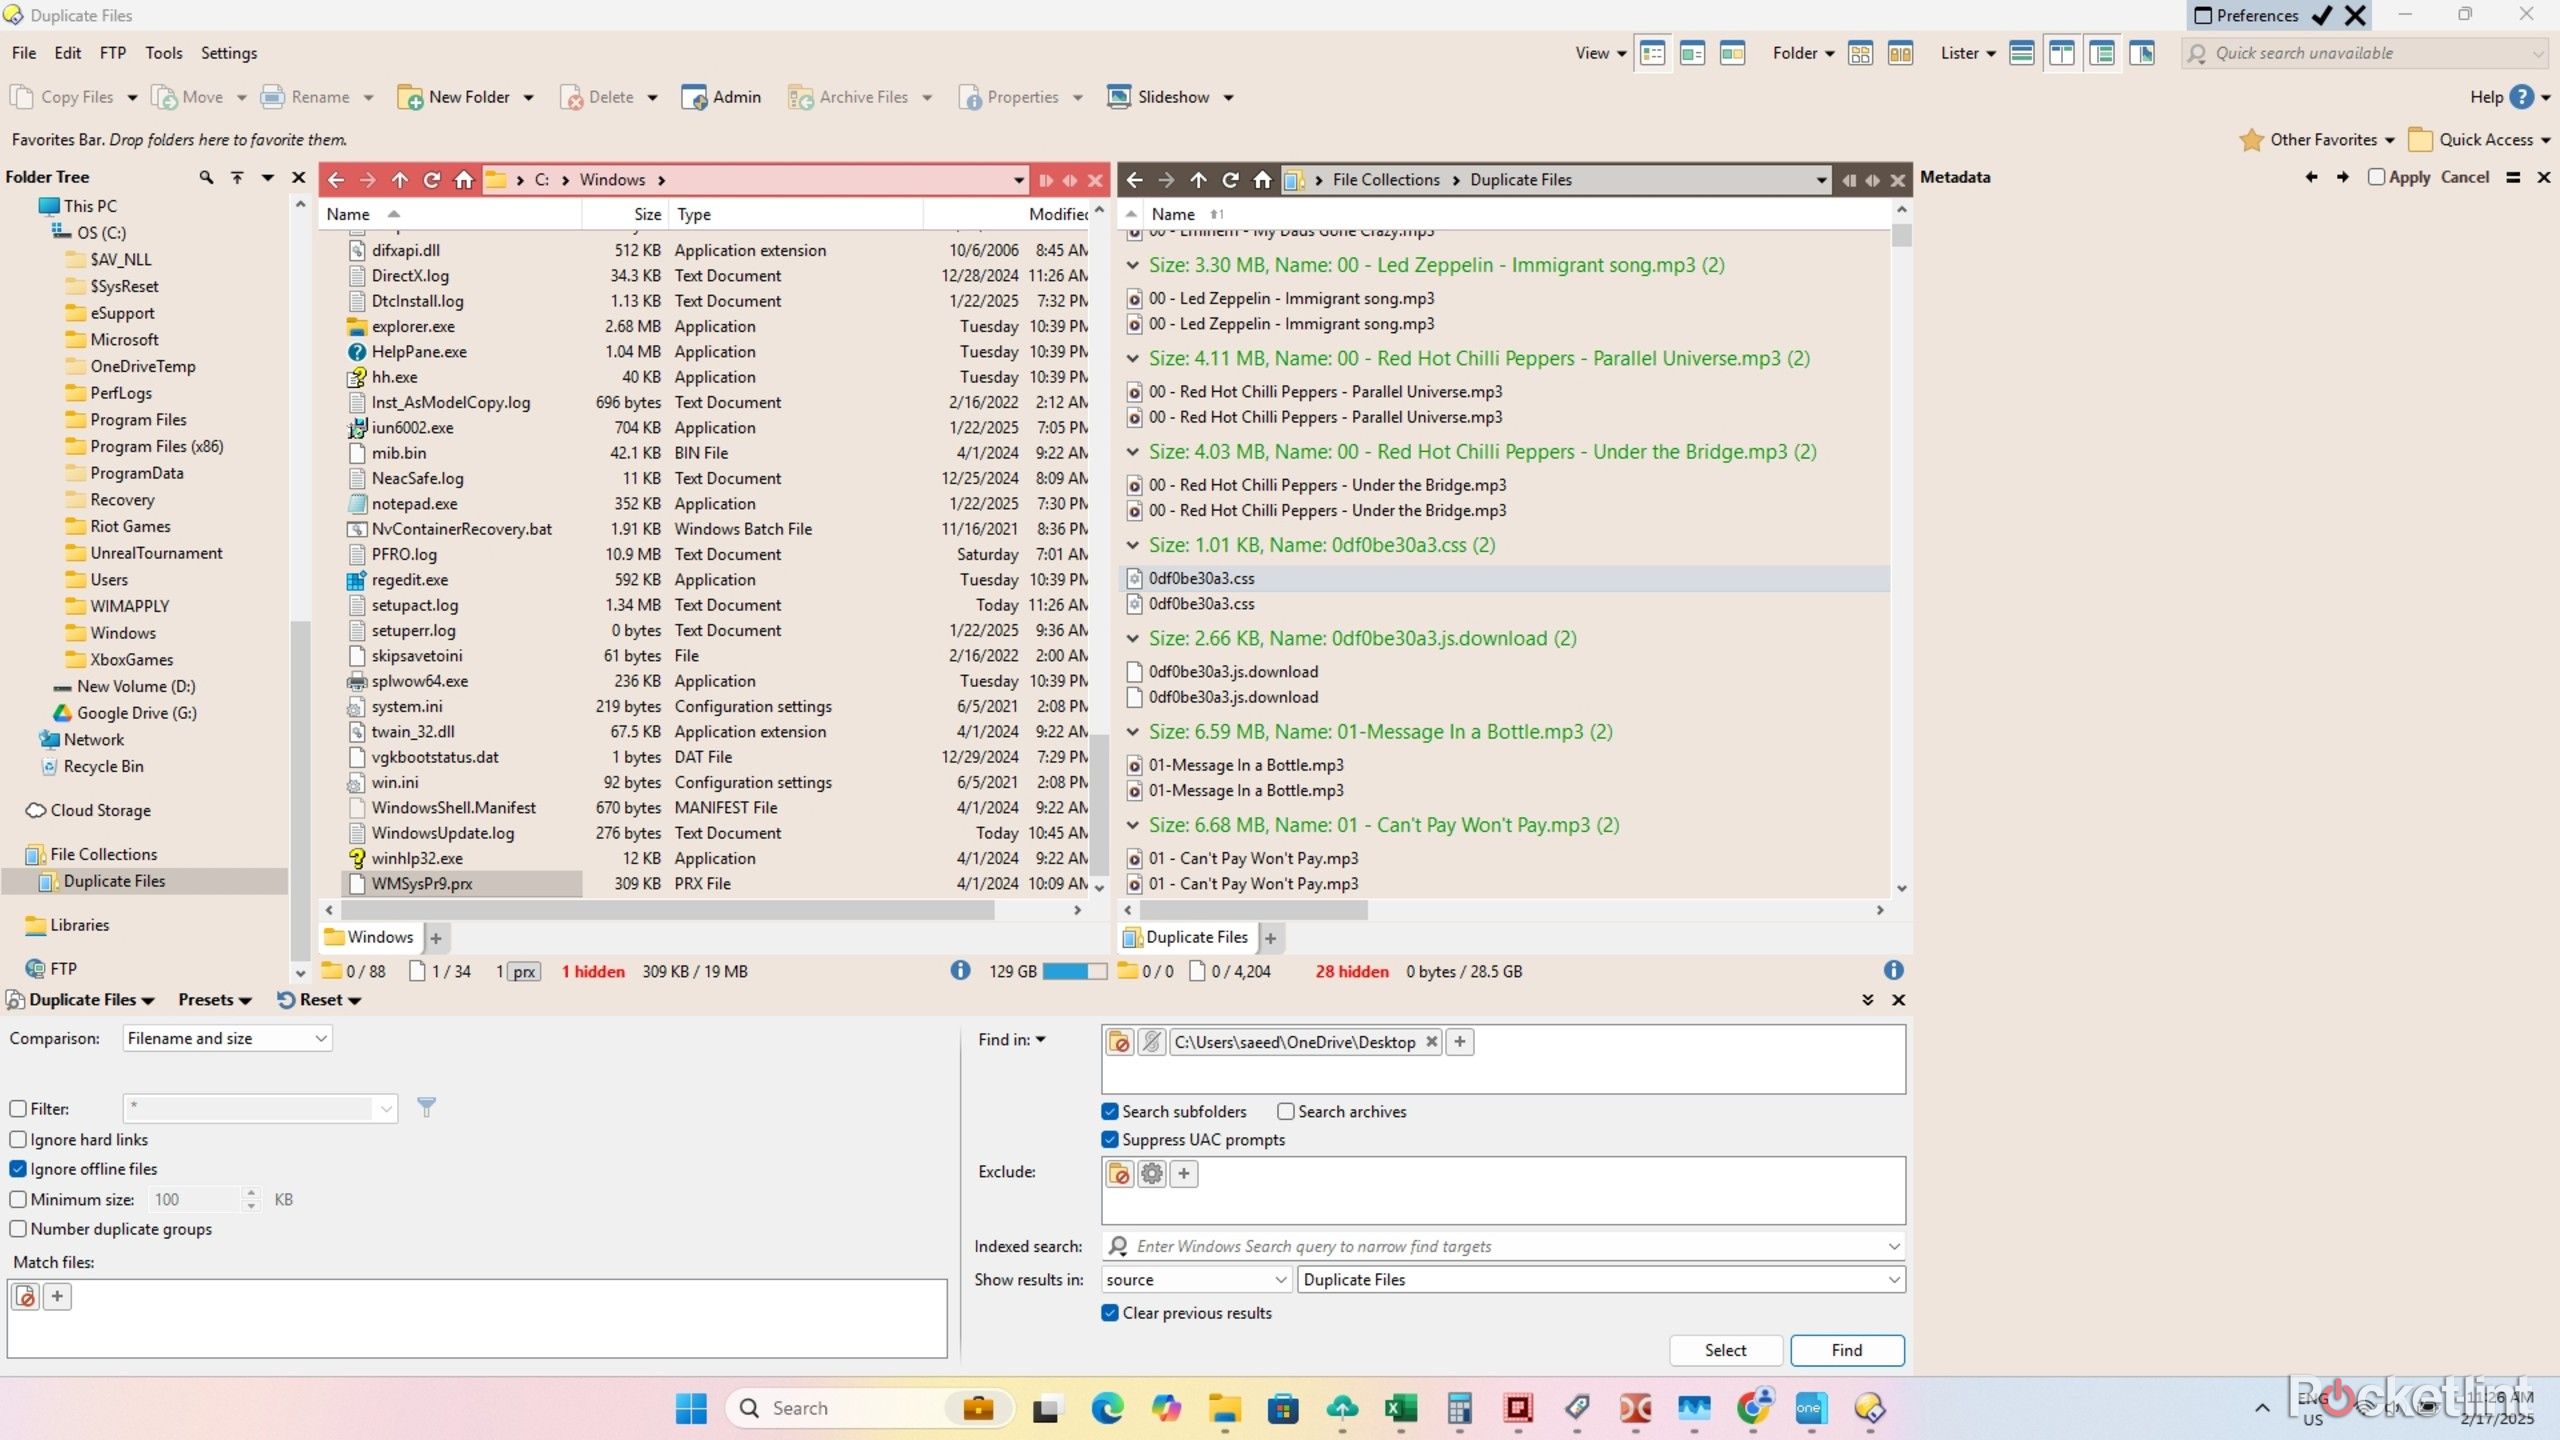2560x1440 pixels.
Task: Click the filter funnel icon
Action: (426, 1107)
